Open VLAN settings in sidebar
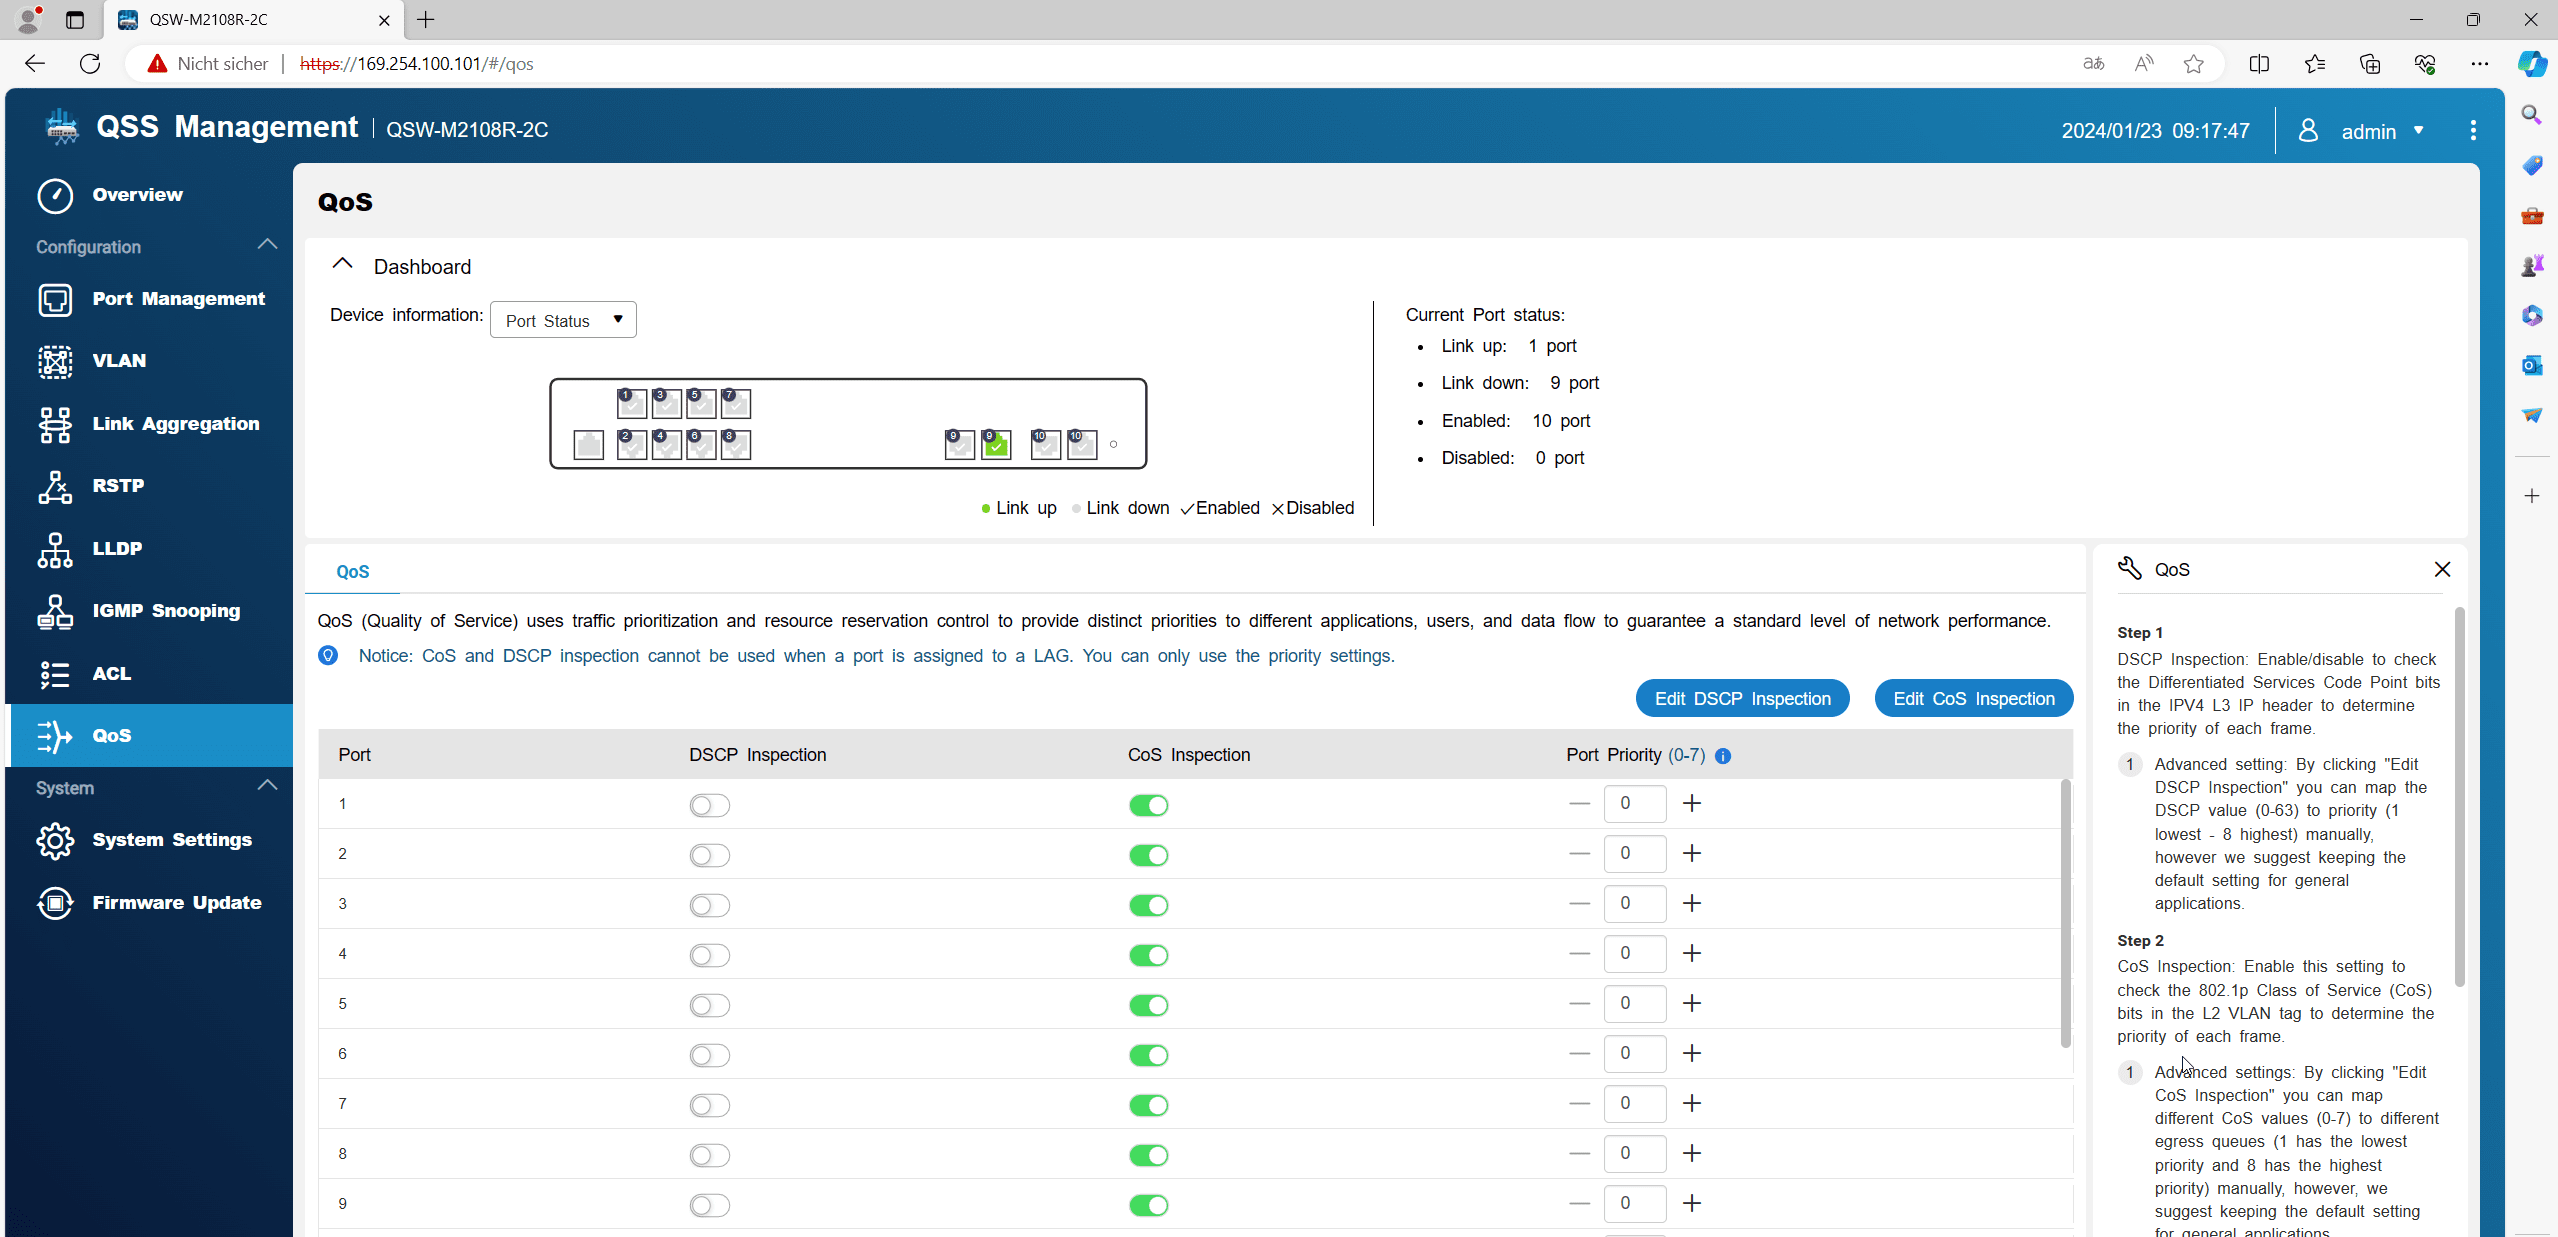Image resolution: width=2558 pixels, height=1237 pixels. [x=119, y=361]
